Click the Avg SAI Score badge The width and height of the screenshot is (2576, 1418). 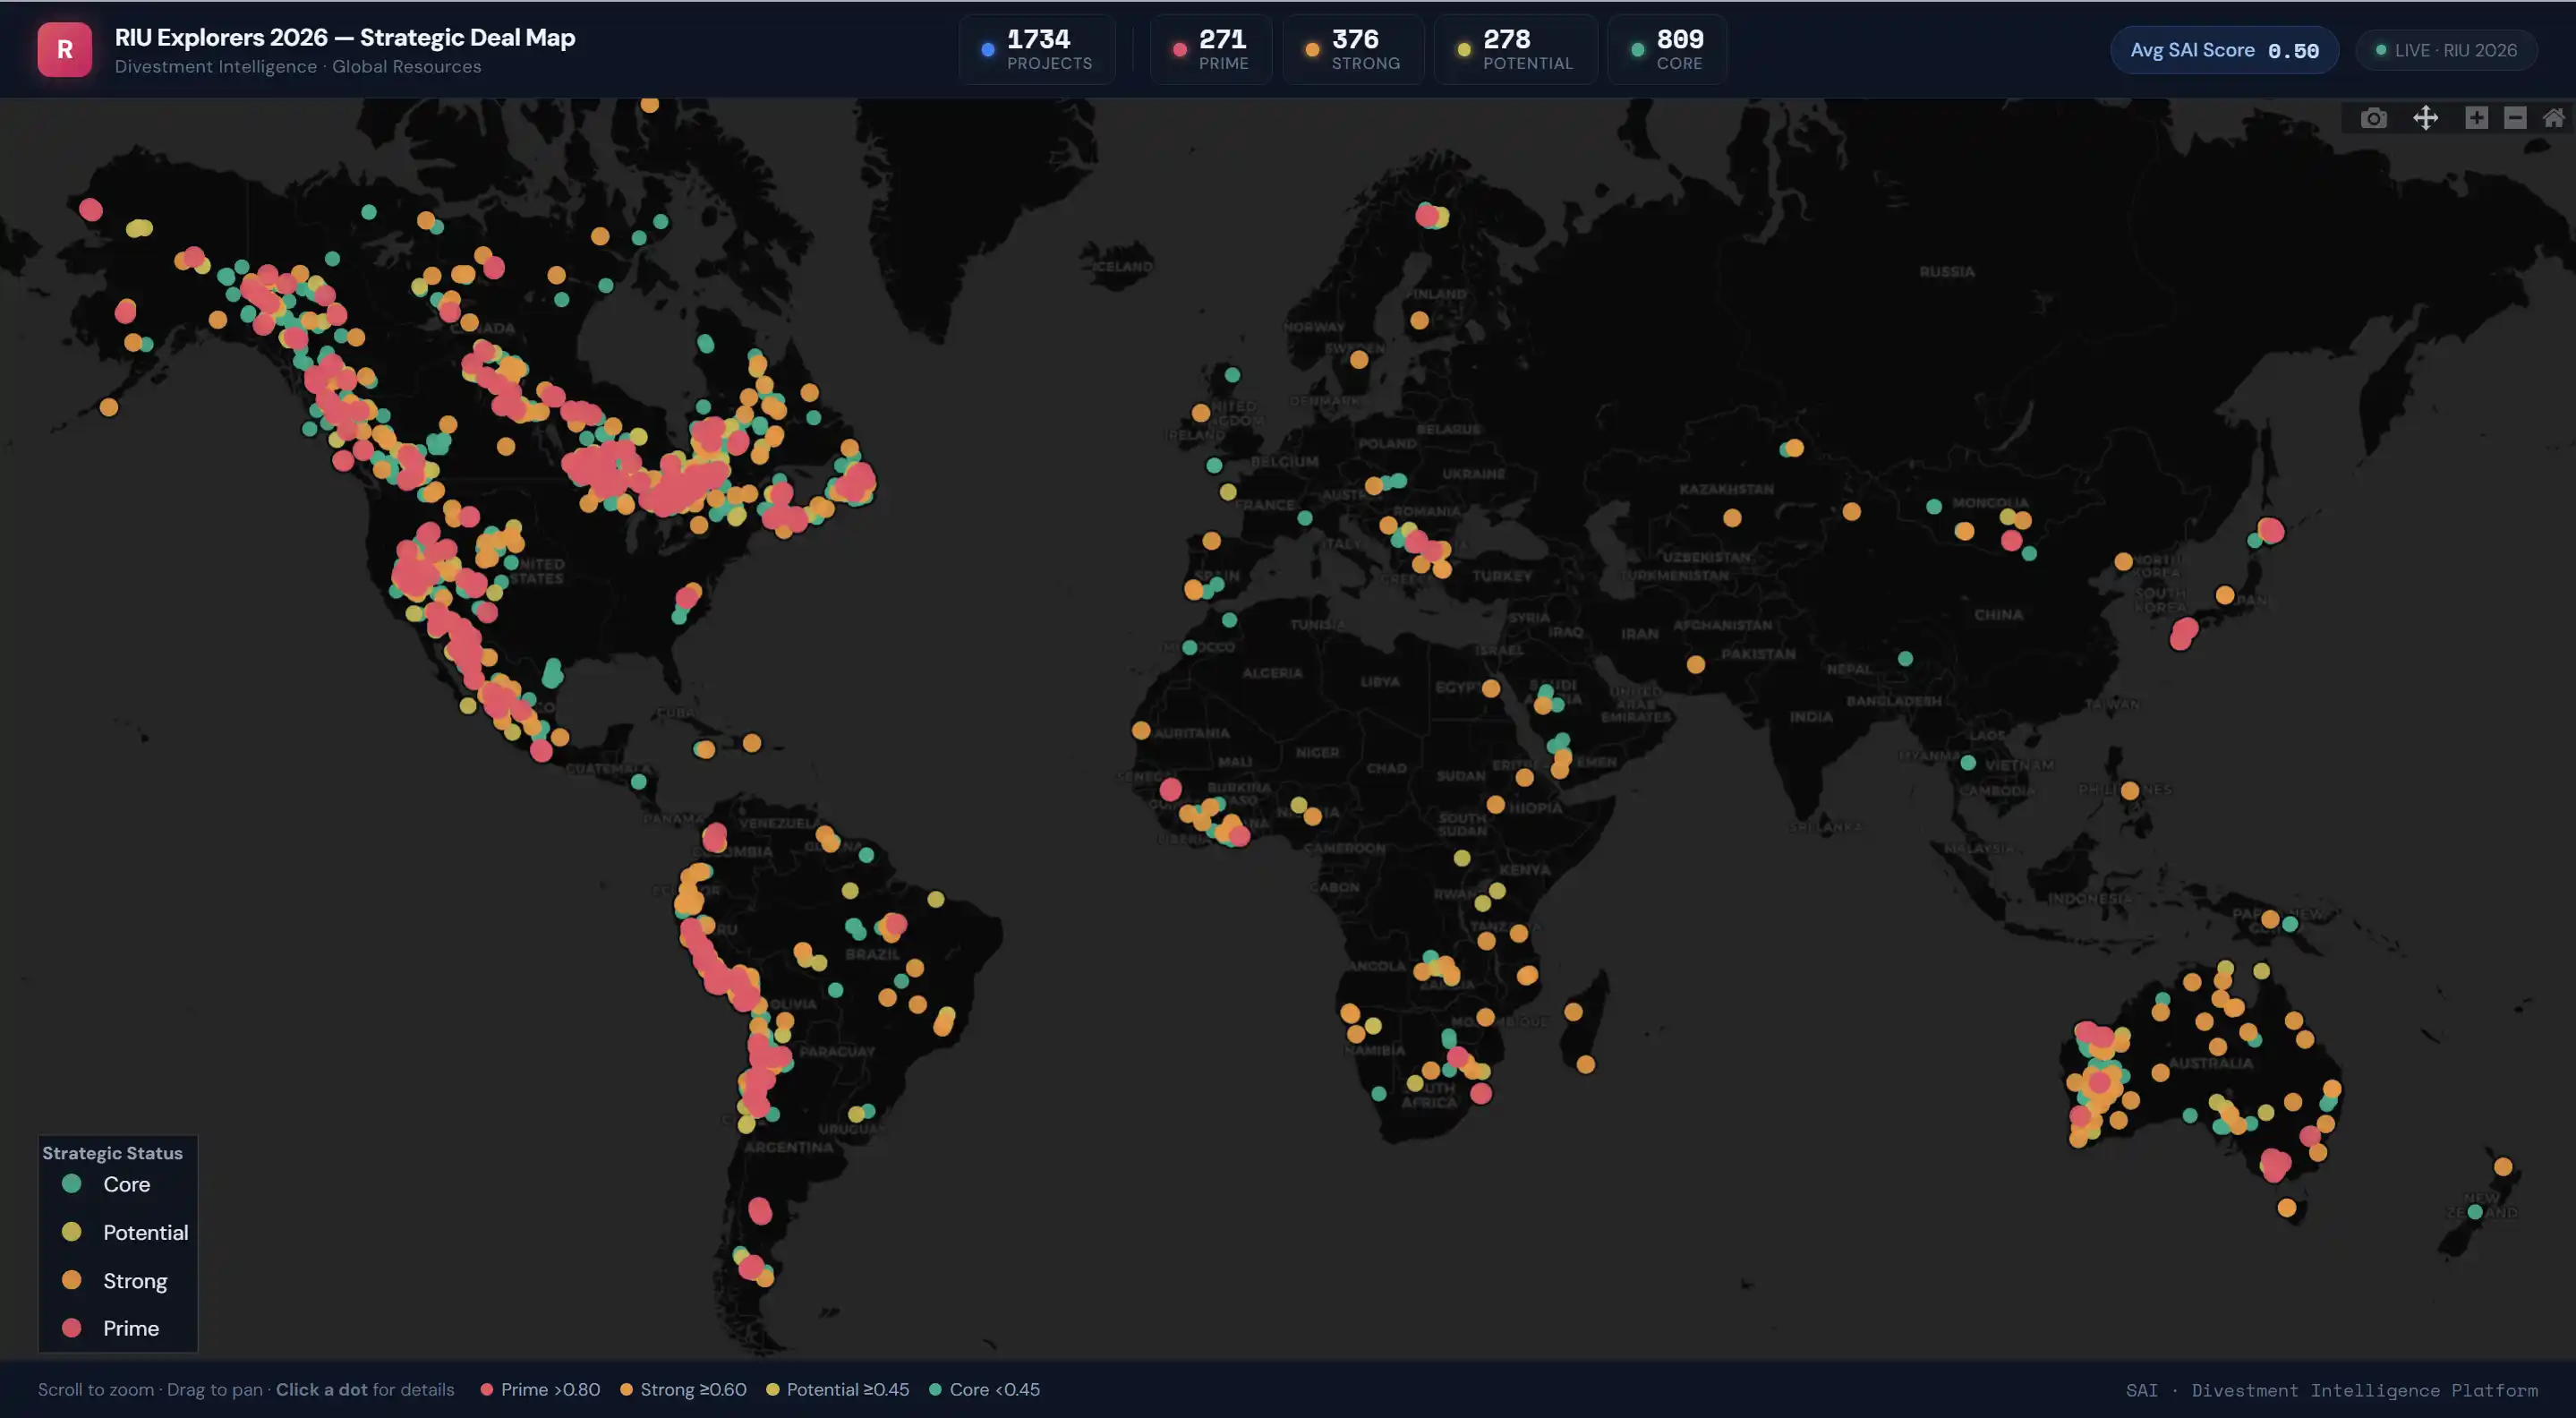coord(2224,50)
